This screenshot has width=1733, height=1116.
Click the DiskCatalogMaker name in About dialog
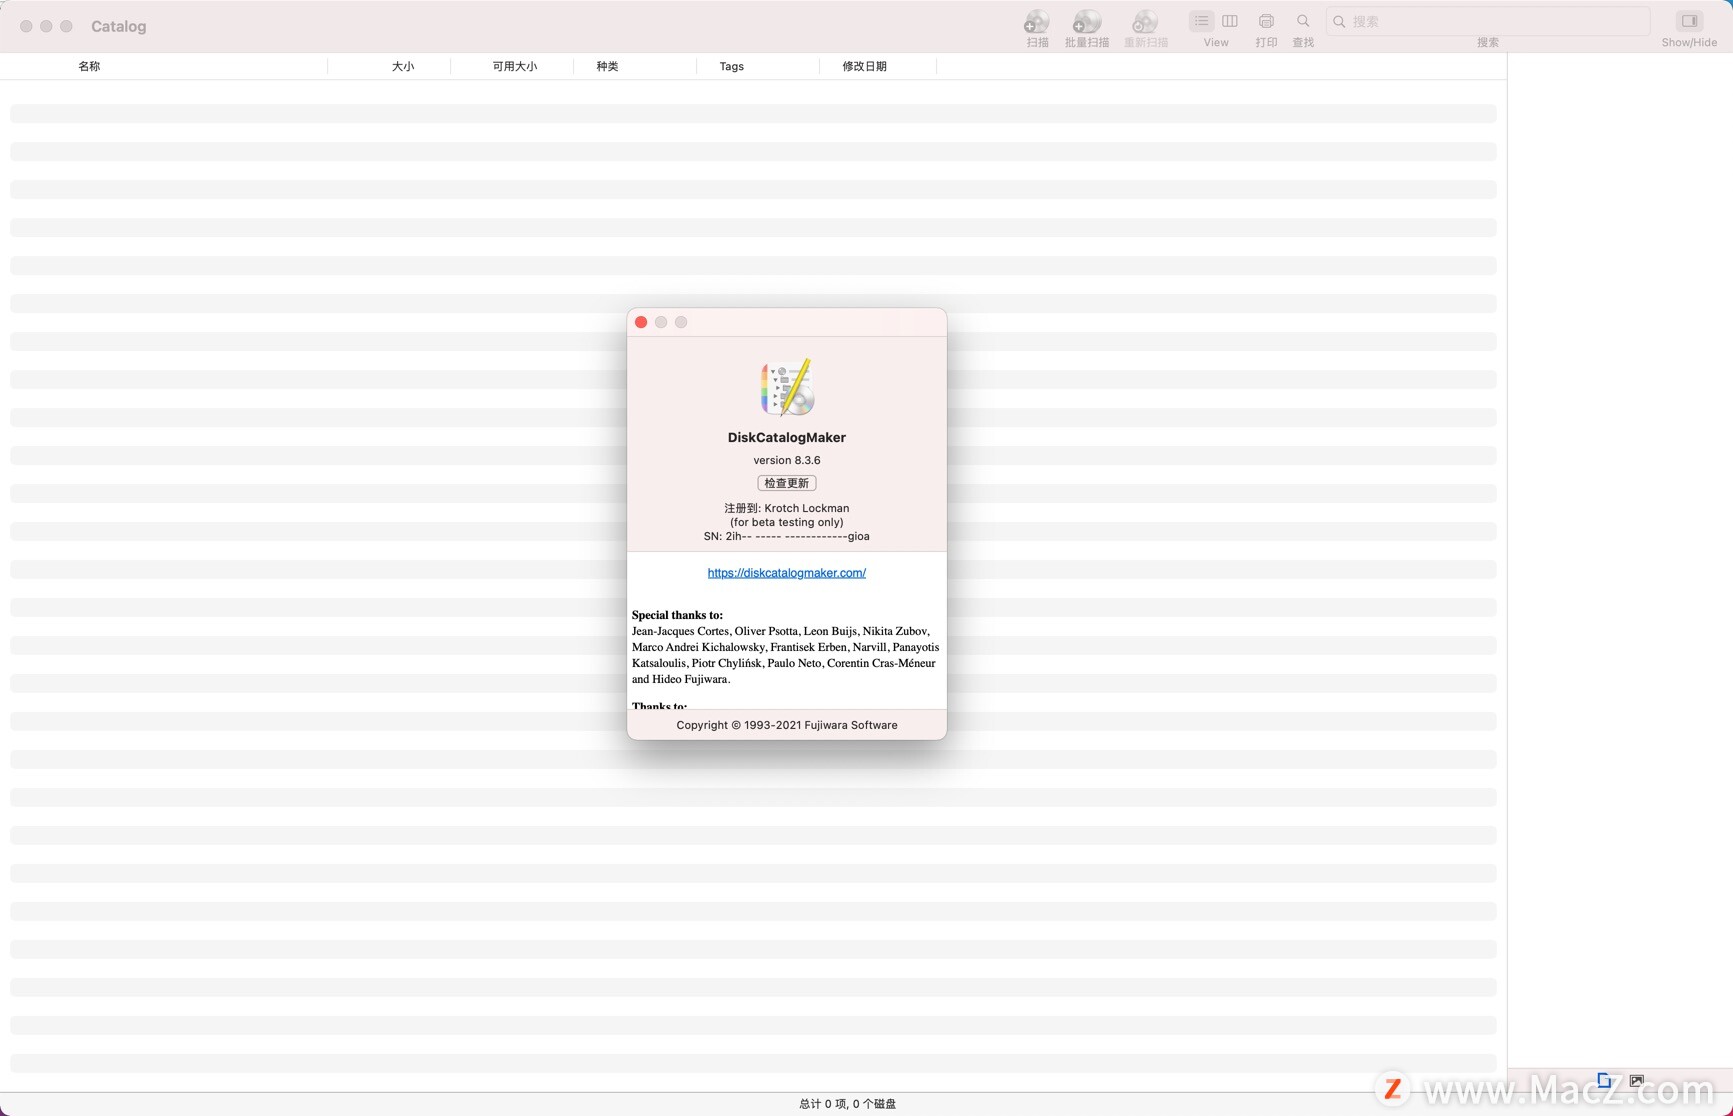coord(787,437)
